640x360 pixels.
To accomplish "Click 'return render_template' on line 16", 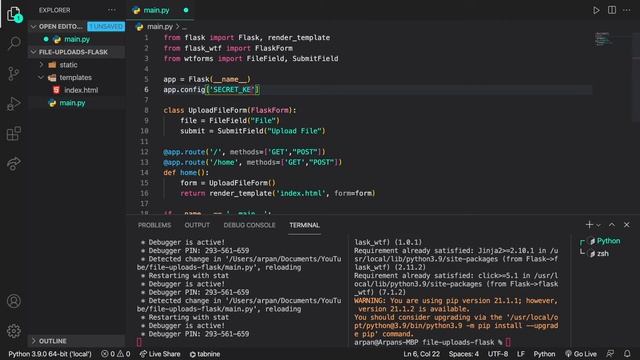I will pos(226,193).
